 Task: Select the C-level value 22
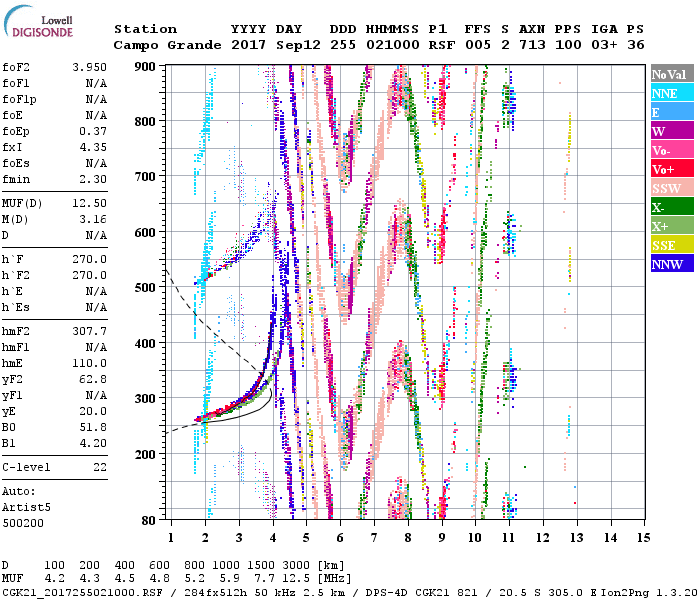click(x=99, y=467)
